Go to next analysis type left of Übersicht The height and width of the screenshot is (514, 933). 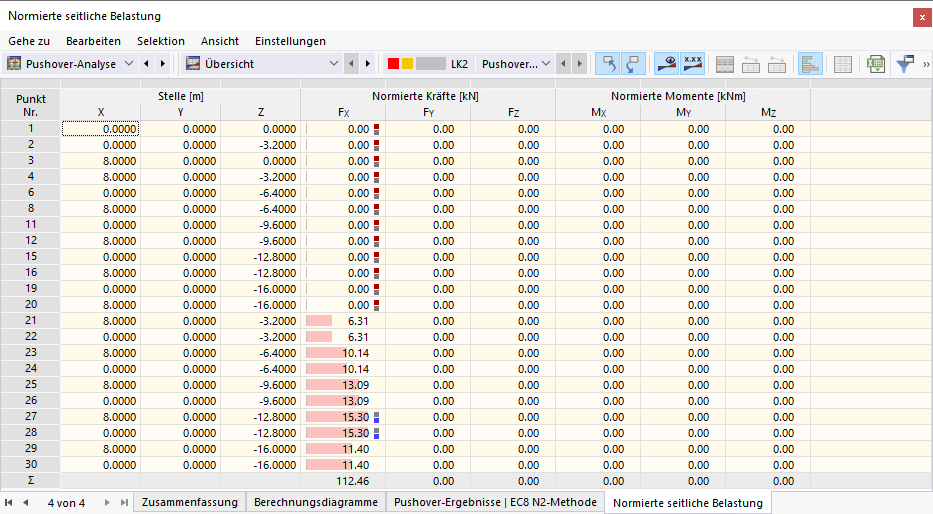tap(162, 64)
